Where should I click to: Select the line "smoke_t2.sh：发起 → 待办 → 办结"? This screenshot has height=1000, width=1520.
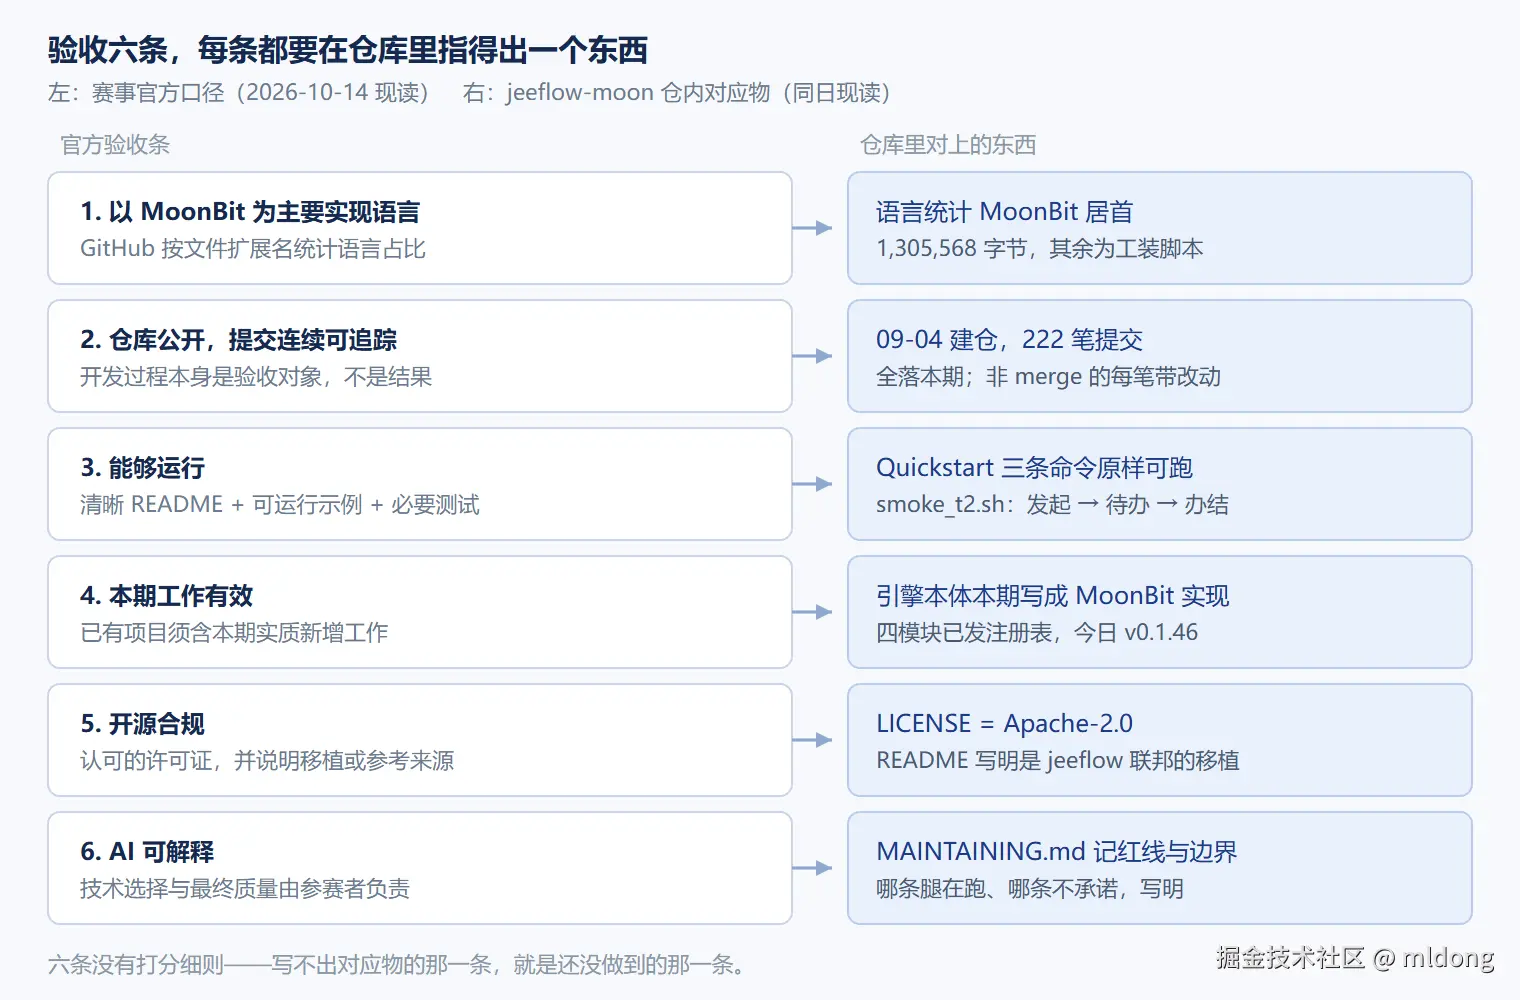coord(1053,505)
